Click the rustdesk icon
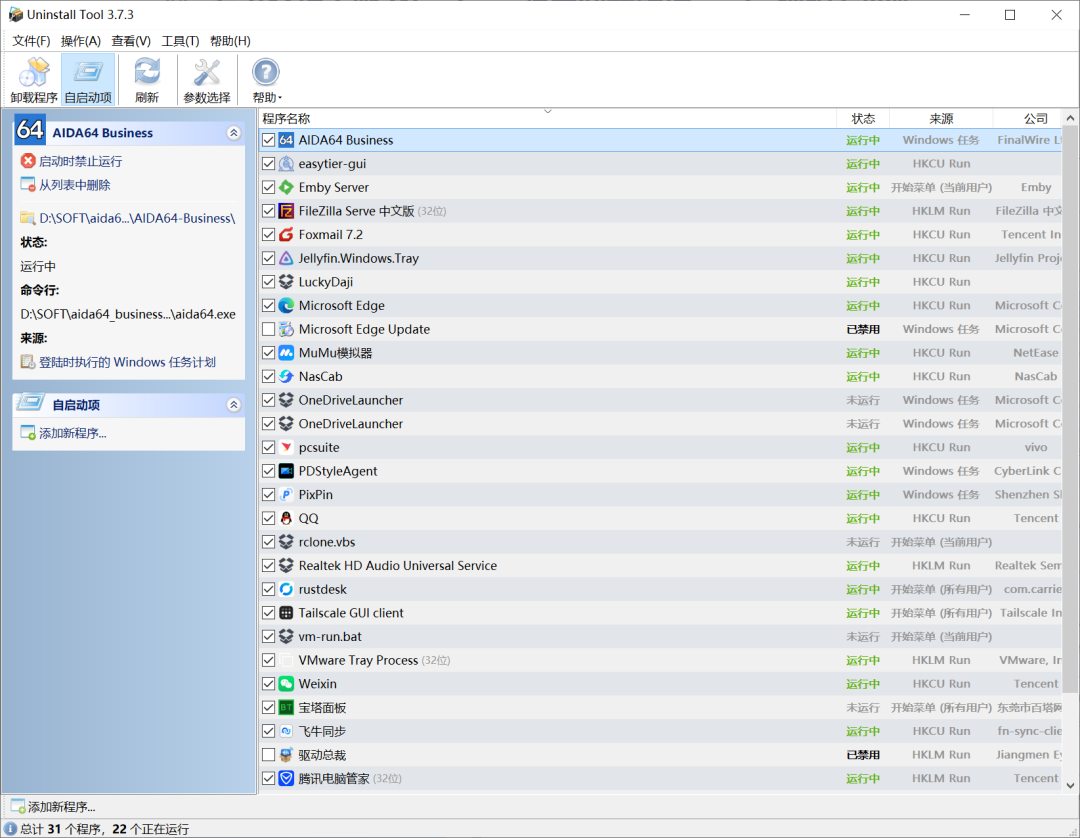The width and height of the screenshot is (1080, 838). tap(286, 589)
